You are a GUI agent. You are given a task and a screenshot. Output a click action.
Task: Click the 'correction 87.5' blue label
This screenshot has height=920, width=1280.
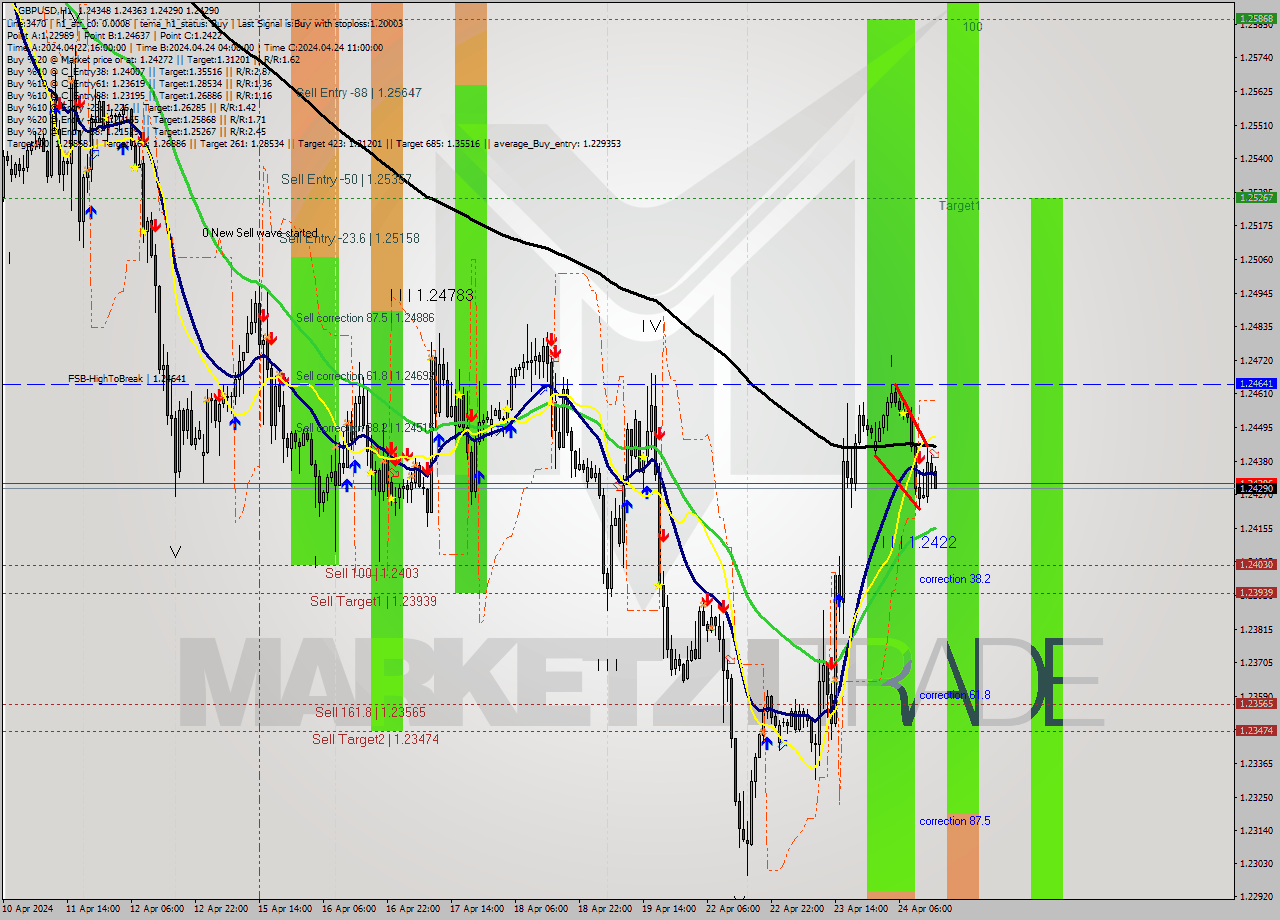pyautogui.click(x=955, y=821)
